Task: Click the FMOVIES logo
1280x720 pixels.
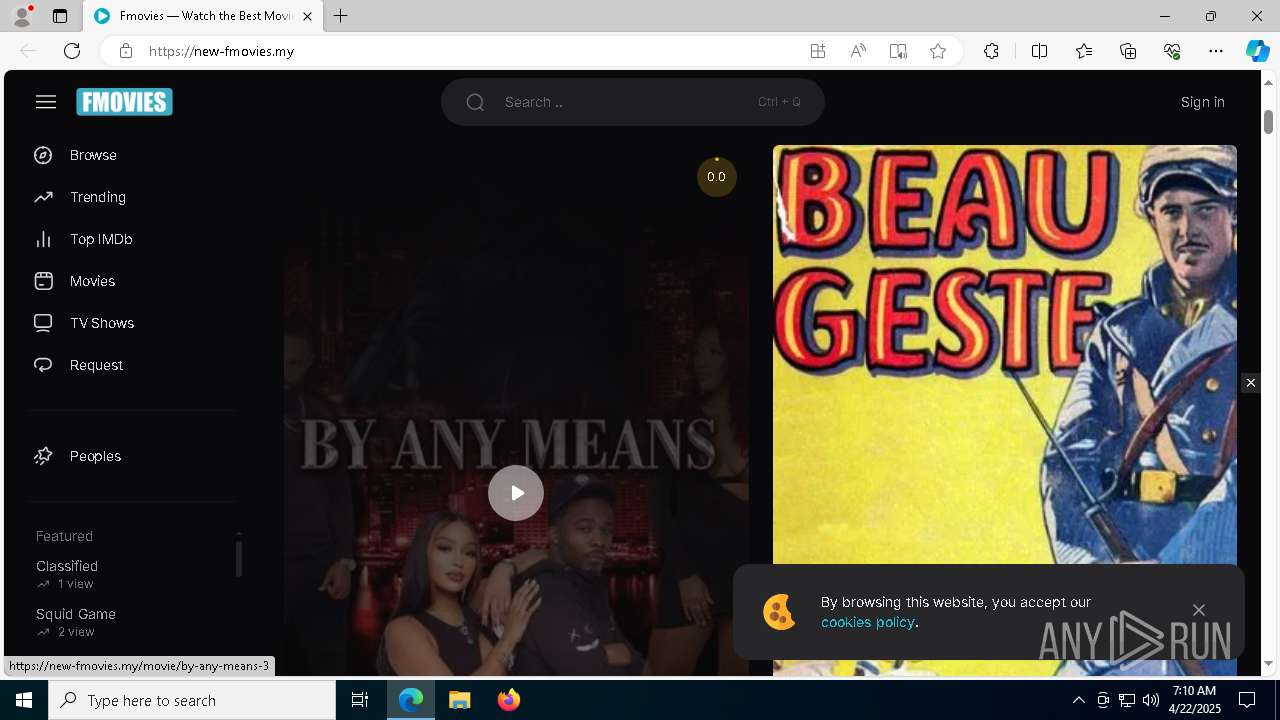Action: click(124, 102)
